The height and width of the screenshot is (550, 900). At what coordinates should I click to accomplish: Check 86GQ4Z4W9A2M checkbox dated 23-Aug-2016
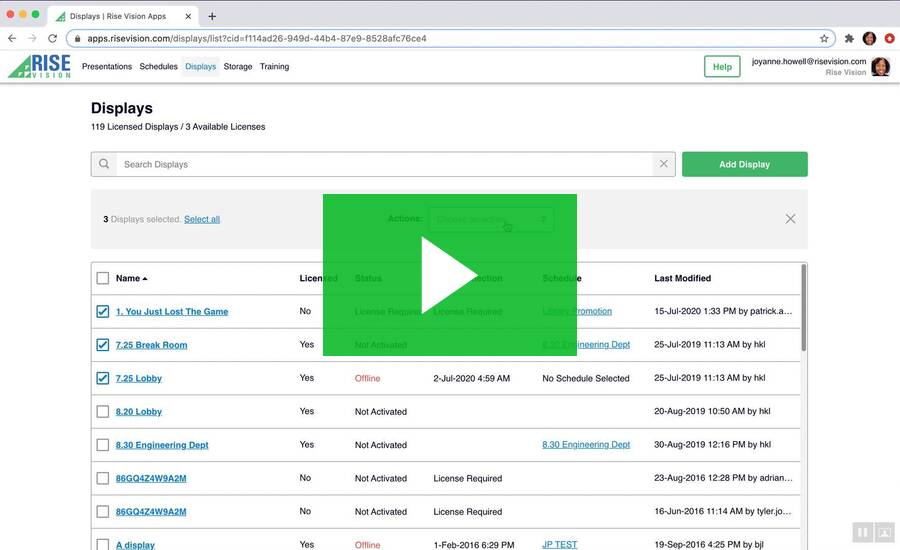tap(103, 478)
